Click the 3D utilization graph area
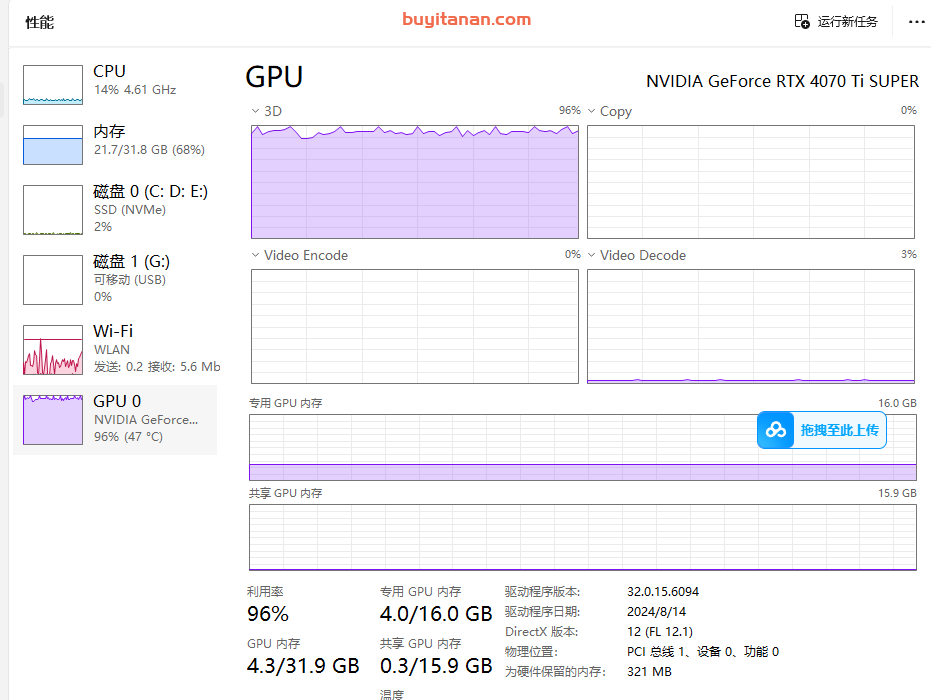 point(414,182)
